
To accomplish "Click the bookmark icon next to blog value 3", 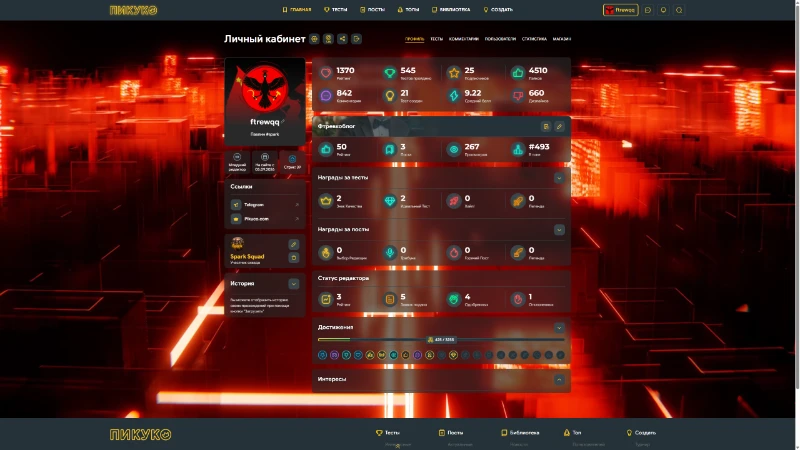I will (390, 149).
